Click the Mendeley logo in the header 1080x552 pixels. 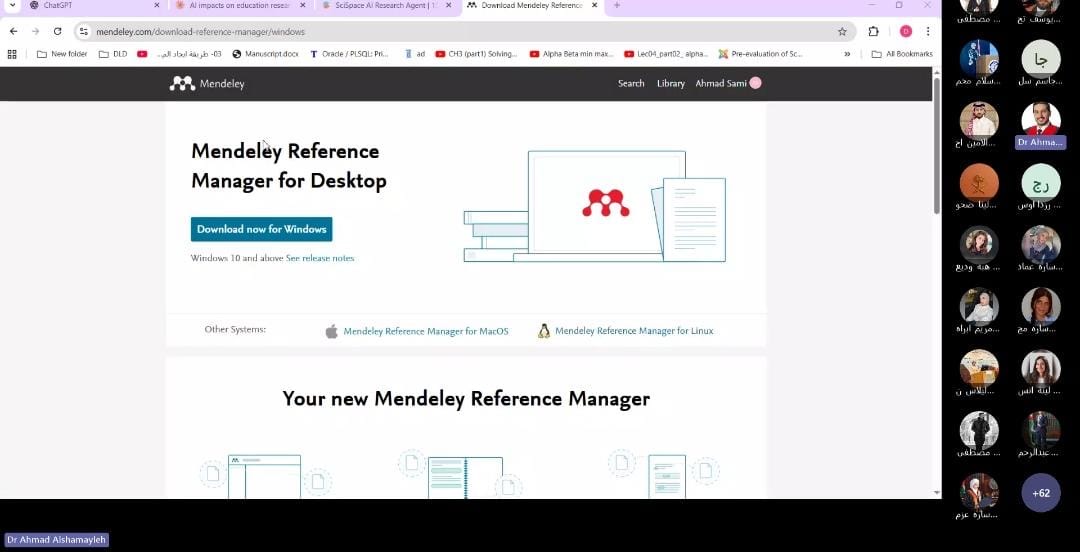coord(206,84)
